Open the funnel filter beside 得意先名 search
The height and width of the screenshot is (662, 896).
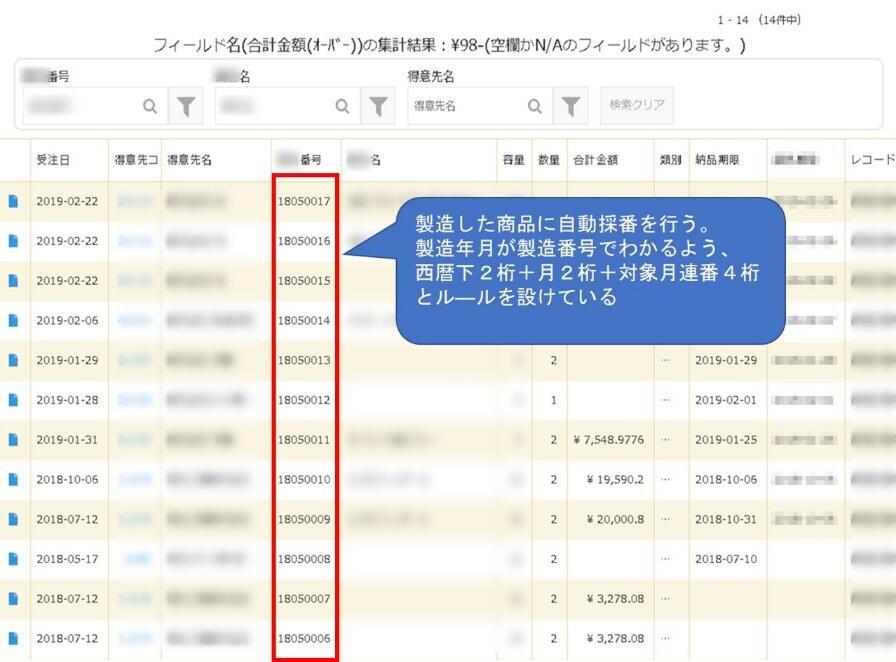[x=570, y=105]
